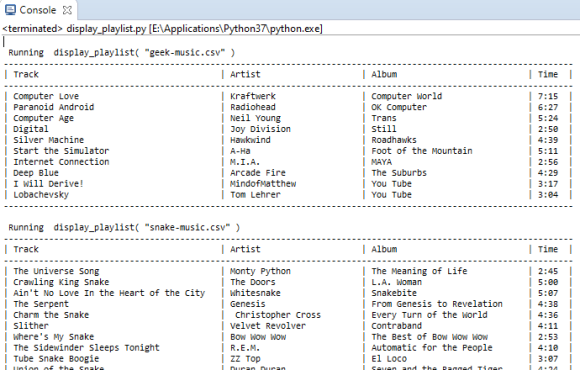Select the Console tab

(38, 10)
